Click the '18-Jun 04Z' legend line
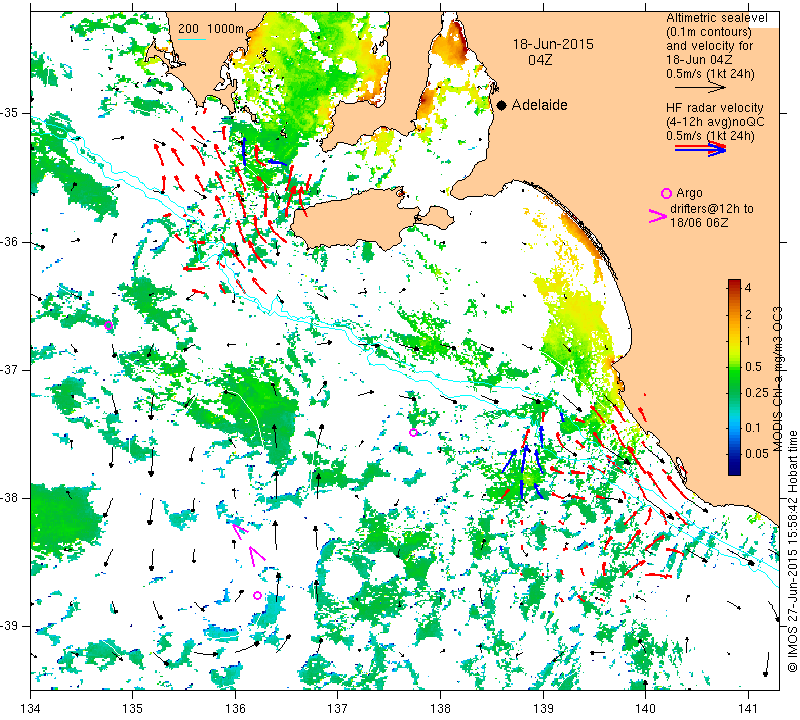The width and height of the screenshot is (800, 720). point(699,59)
